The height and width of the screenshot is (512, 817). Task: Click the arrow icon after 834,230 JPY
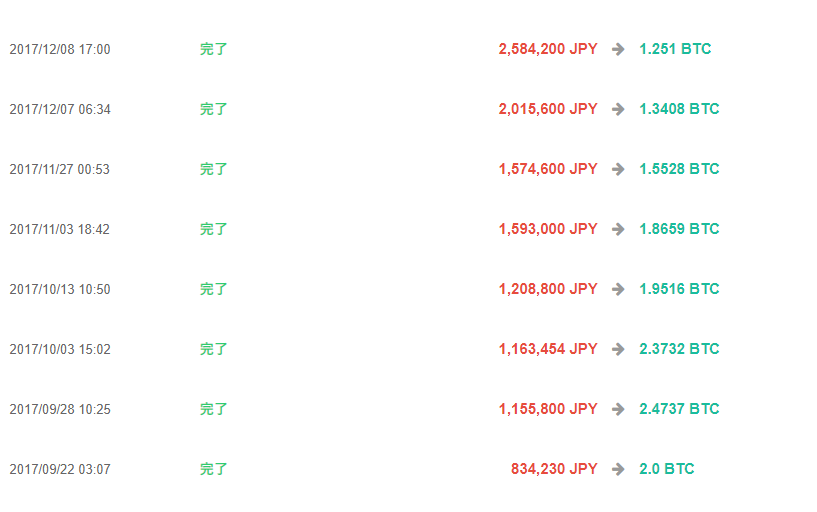pyautogui.click(x=618, y=469)
